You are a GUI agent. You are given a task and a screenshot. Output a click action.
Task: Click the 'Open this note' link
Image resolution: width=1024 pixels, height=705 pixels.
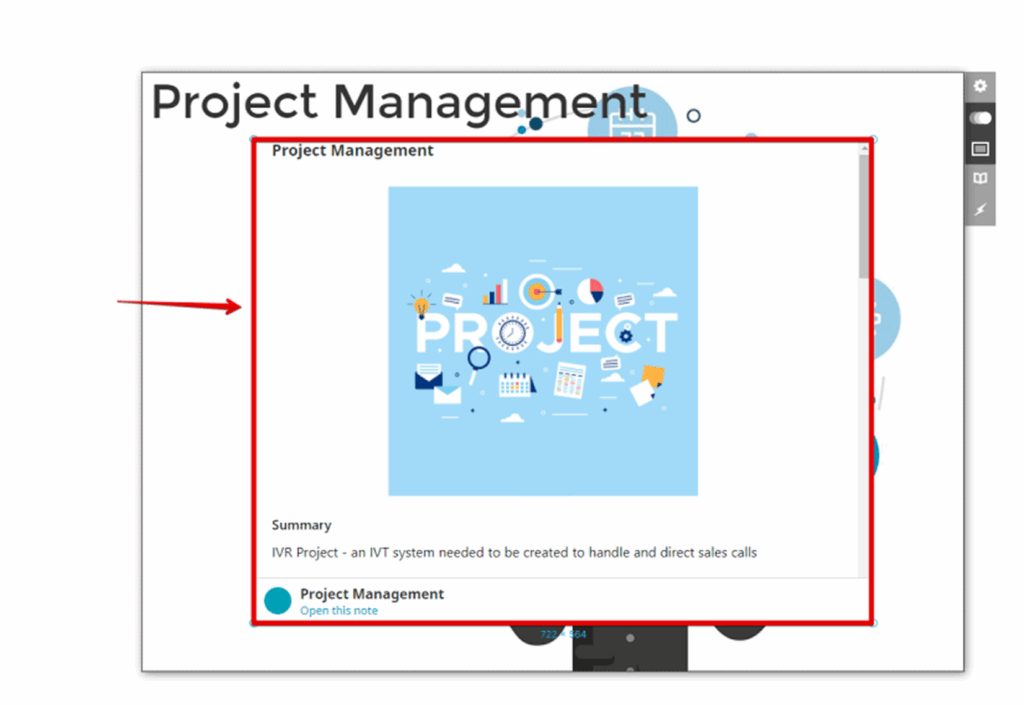coord(339,610)
